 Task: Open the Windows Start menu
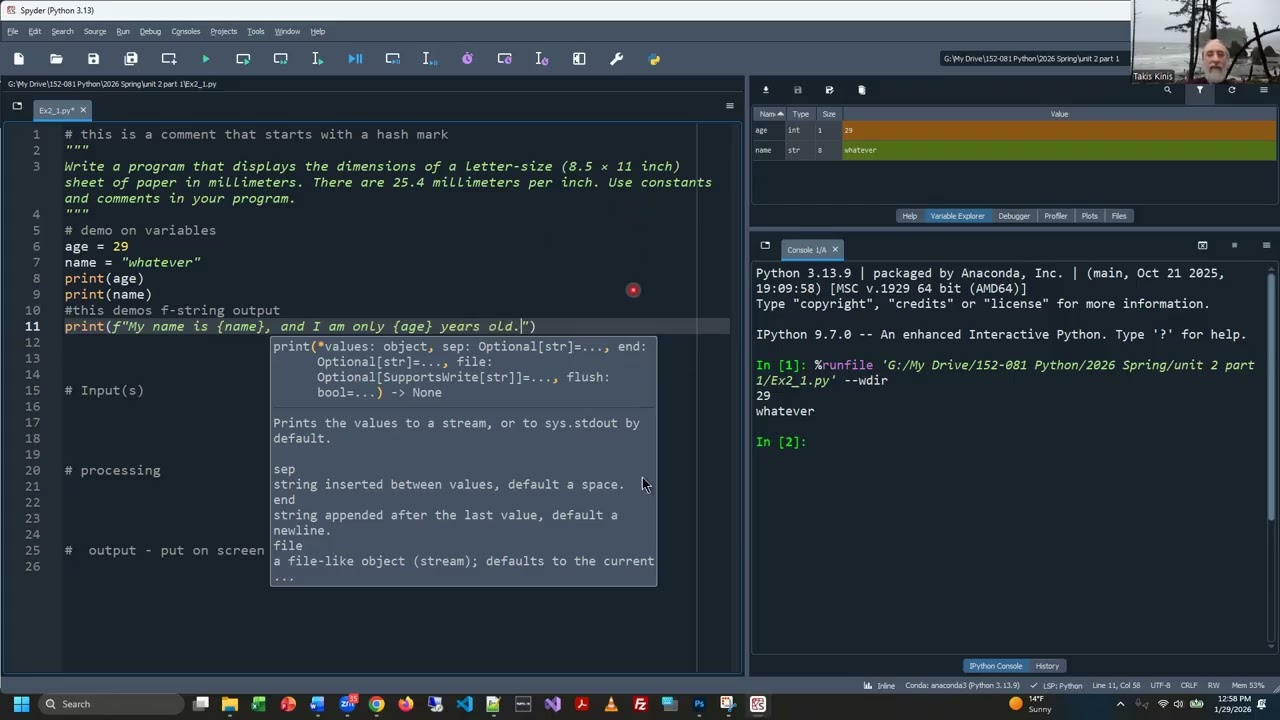21,704
